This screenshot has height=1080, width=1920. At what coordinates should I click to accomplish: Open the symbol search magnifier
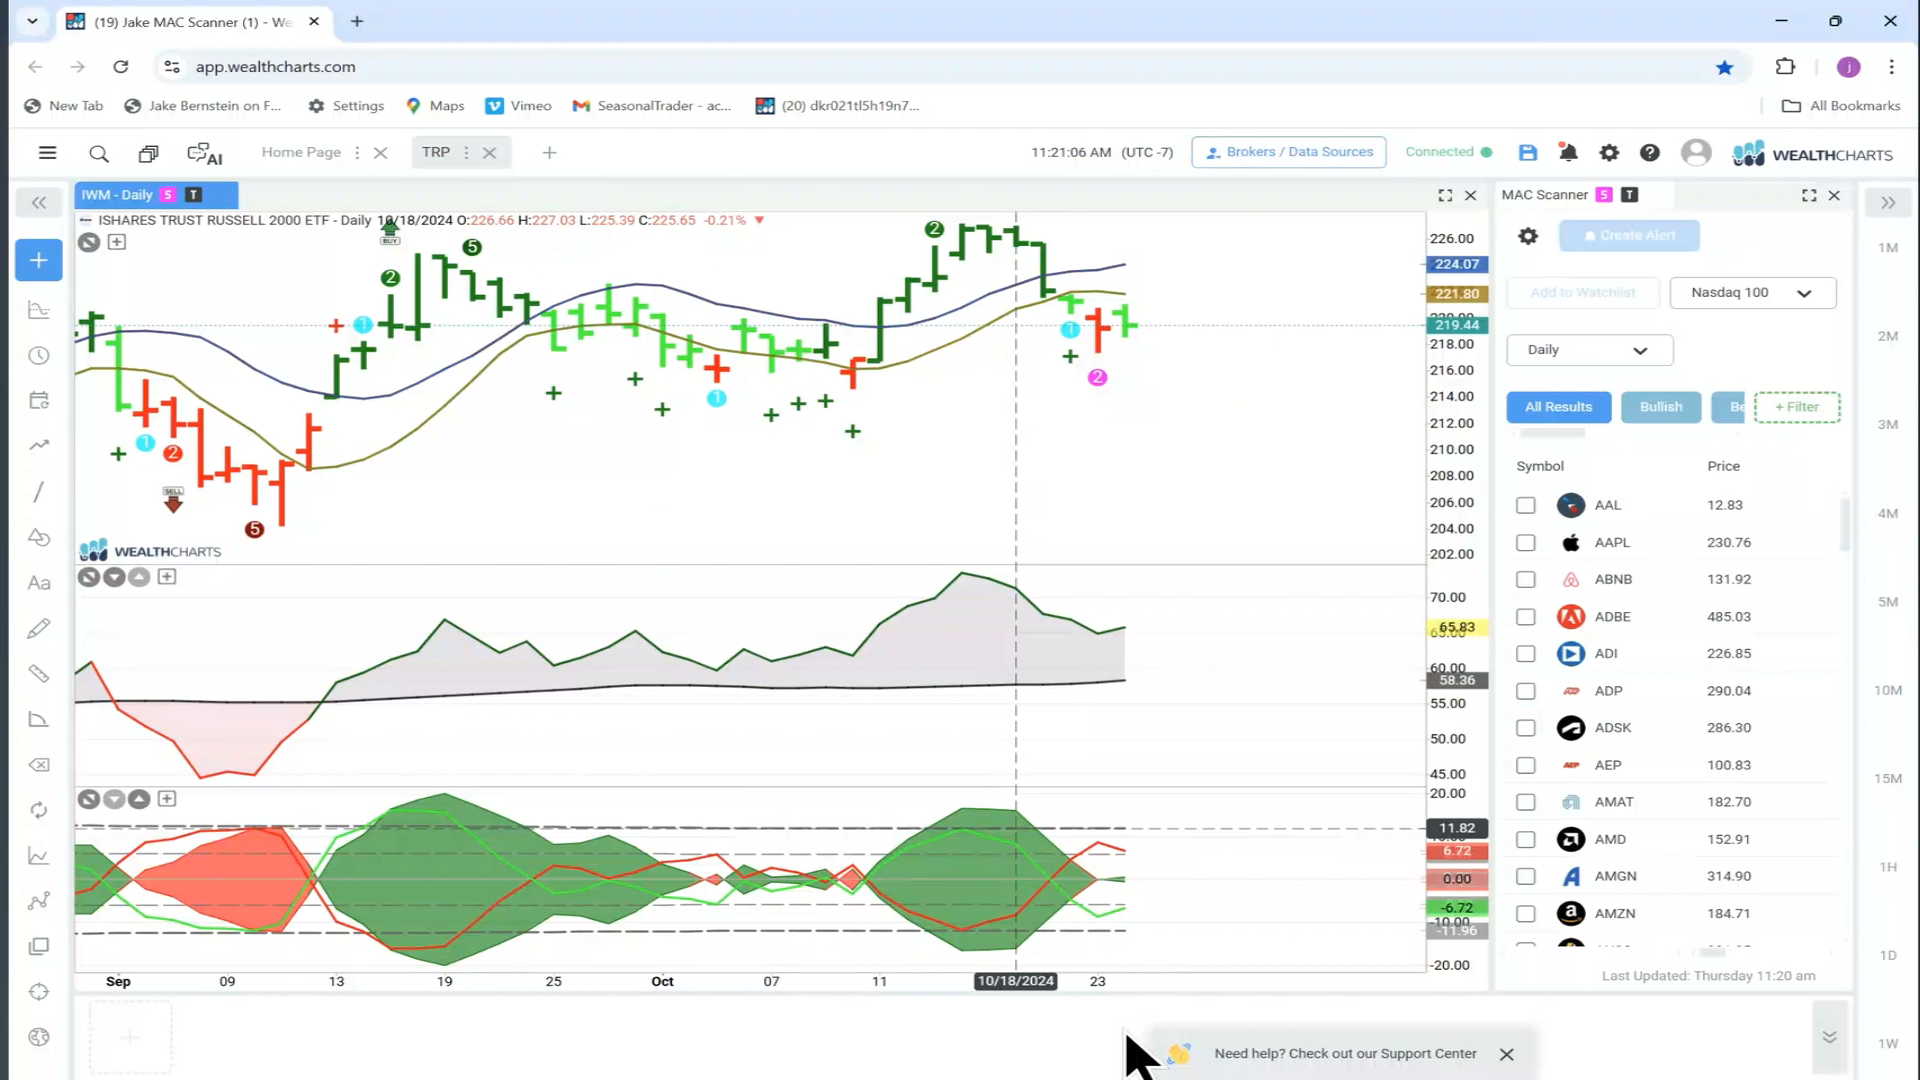click(98, 153)
